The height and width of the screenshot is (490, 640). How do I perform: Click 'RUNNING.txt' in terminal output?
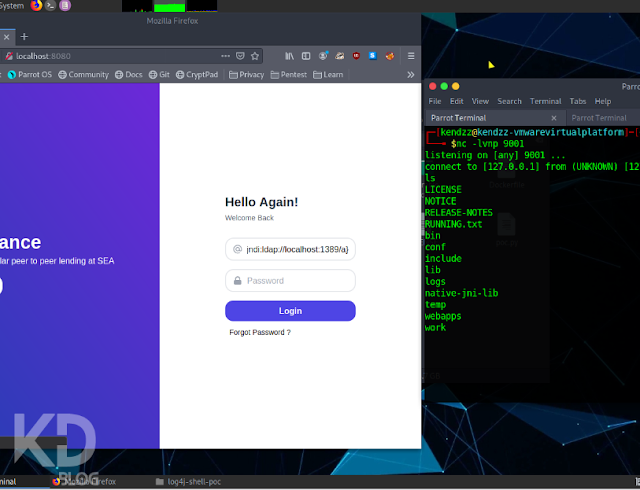click(x=453, y=224)
